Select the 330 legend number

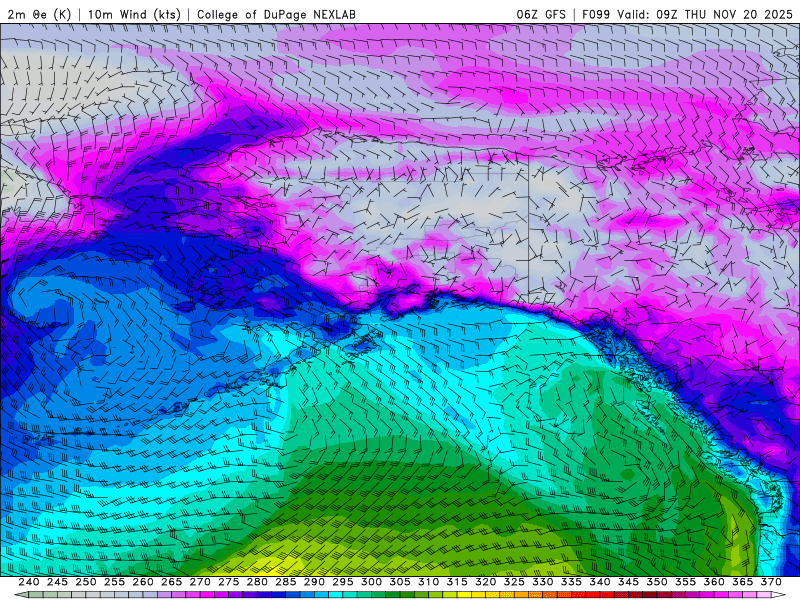pos(543,582)
